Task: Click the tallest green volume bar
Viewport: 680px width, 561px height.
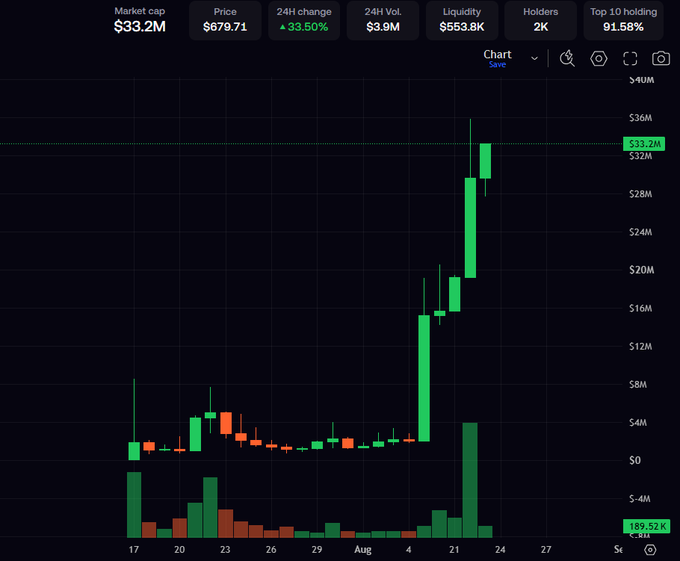Action: 470,480
